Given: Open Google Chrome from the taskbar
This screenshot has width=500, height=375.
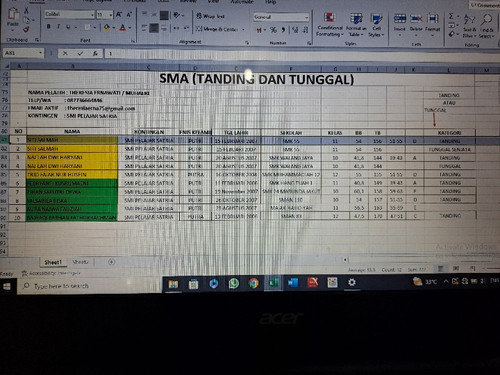Looking at the screenshot, I should tap(254, 283).
